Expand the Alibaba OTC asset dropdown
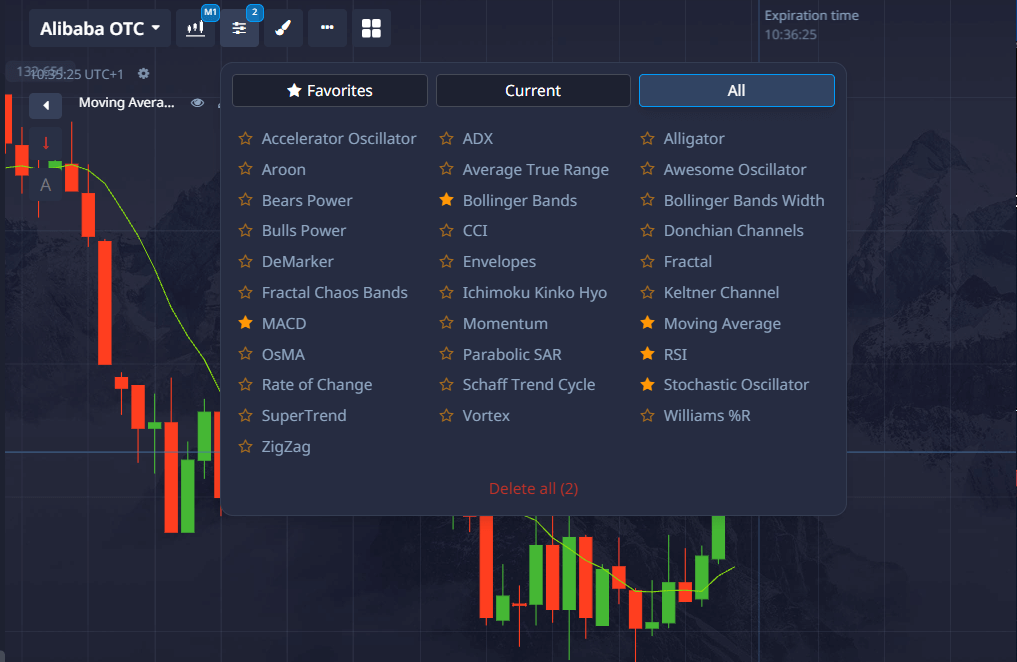The width and height of the screenshot is (1017, 662). pyautogui.click(x=100, y=29)
